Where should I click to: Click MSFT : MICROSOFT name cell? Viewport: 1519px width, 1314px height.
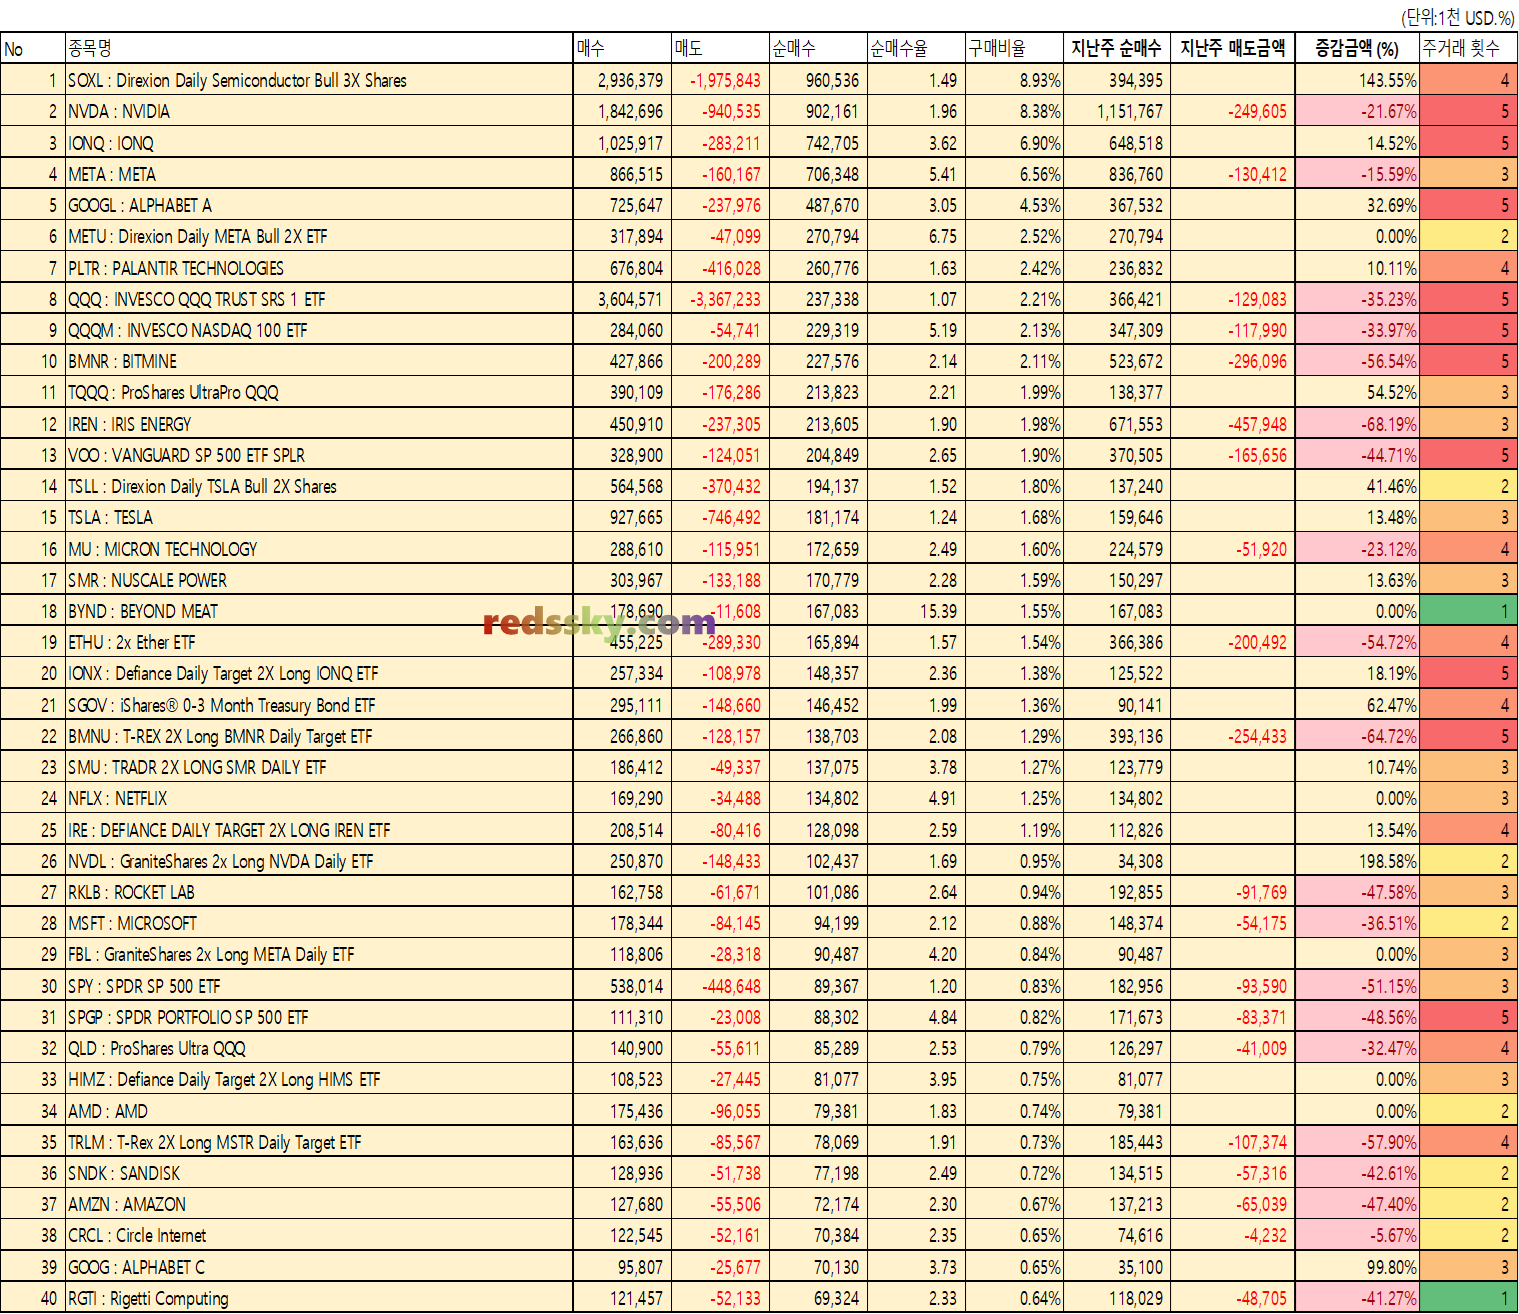coord(319,923)
